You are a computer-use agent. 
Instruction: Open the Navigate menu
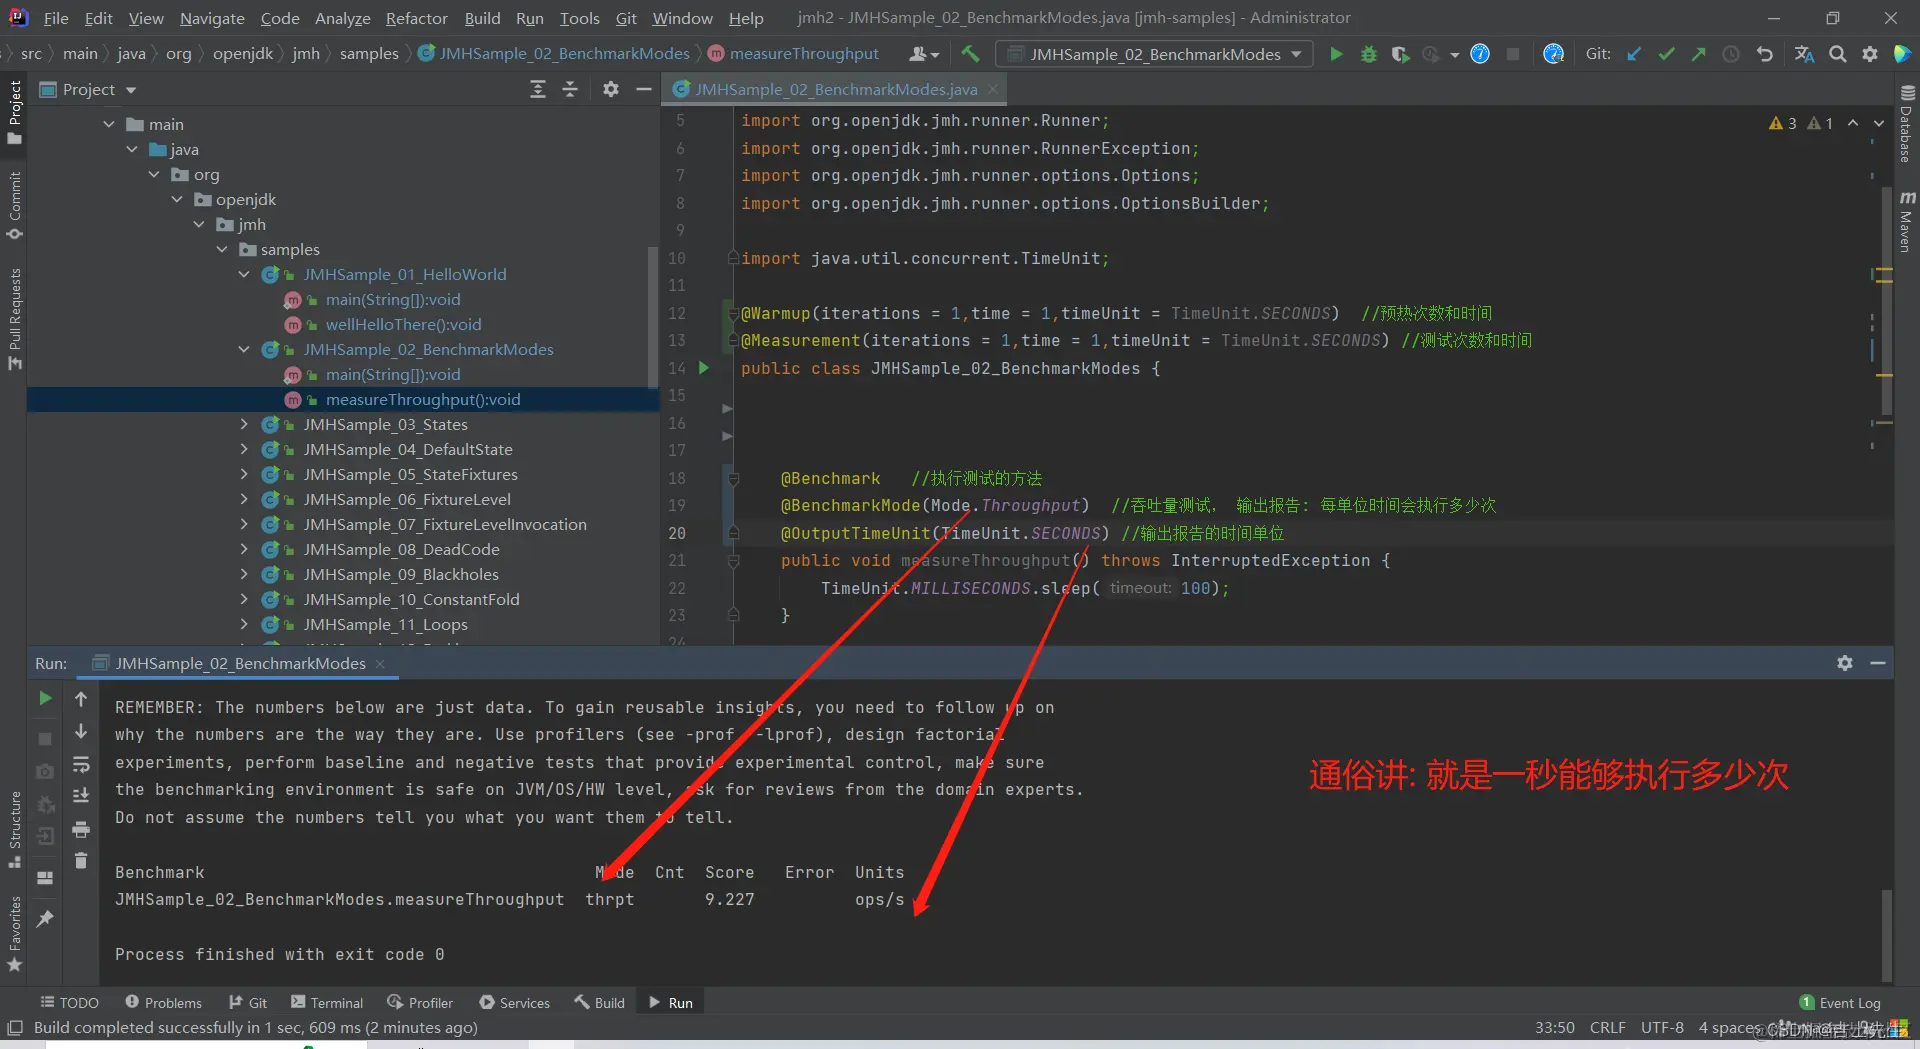(x=212, y=18)
